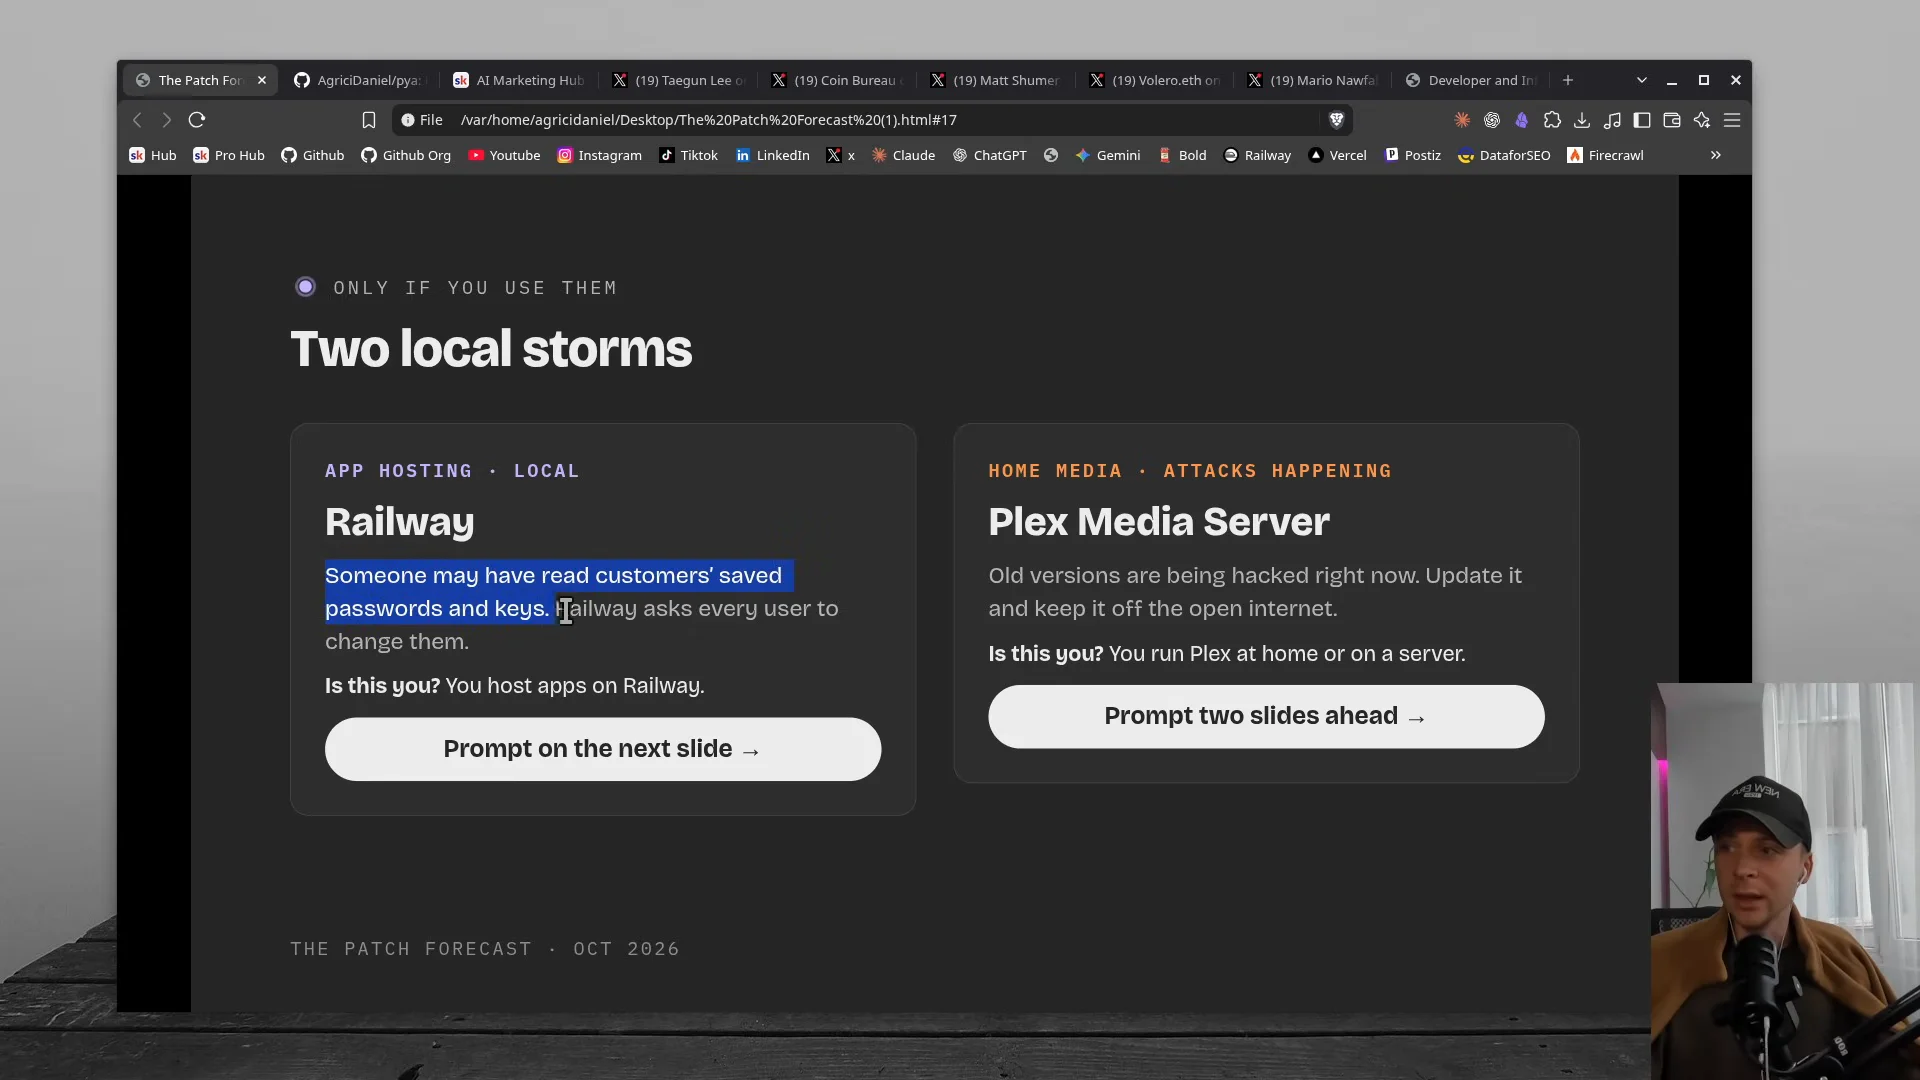This screenshot has height=1080, width=1920.
Task: Open the Instagram bookmark
Action: point(600,155)
